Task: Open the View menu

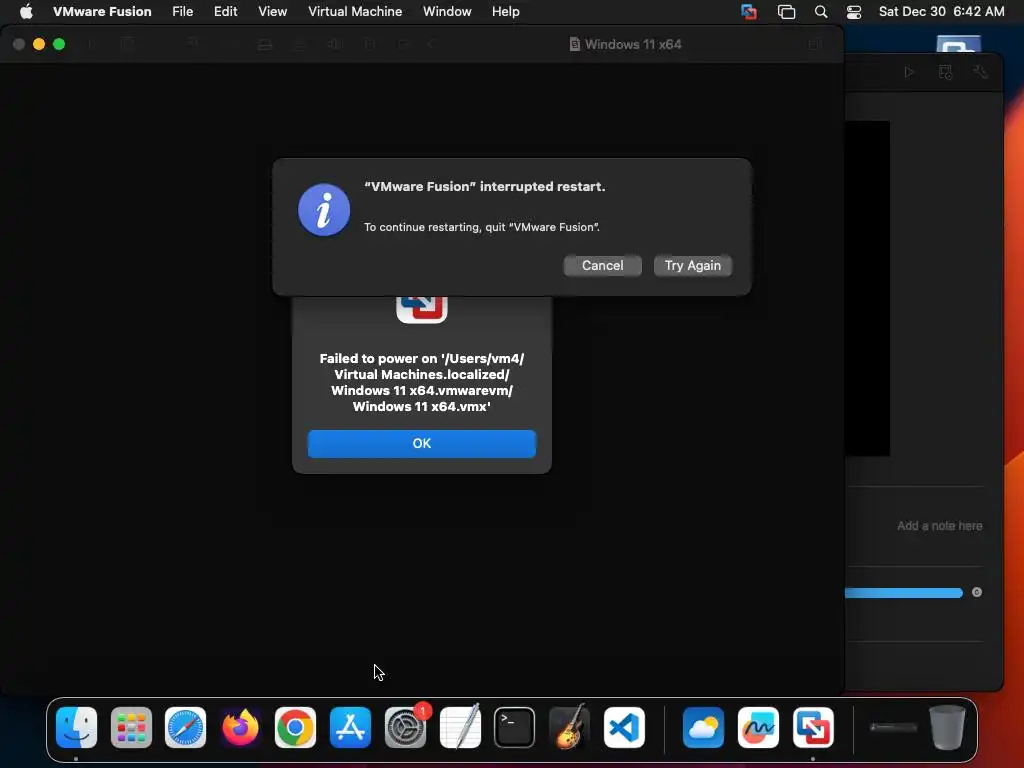Action: tap(272, 12)
